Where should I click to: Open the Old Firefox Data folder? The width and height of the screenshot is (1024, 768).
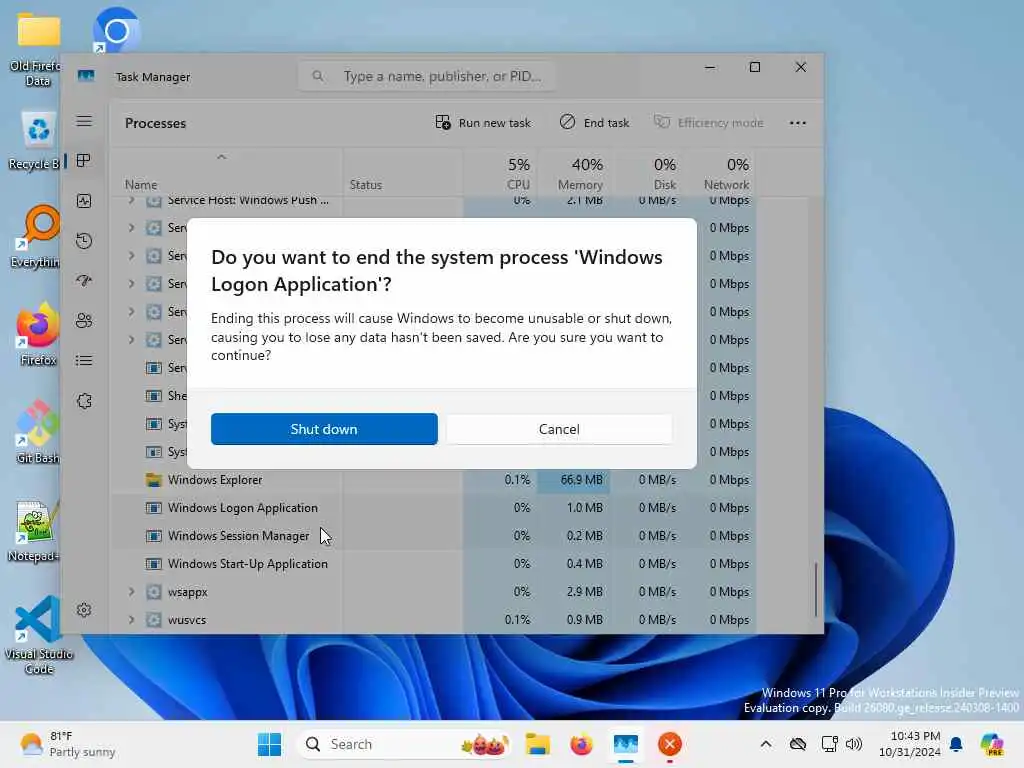[37, 50]
